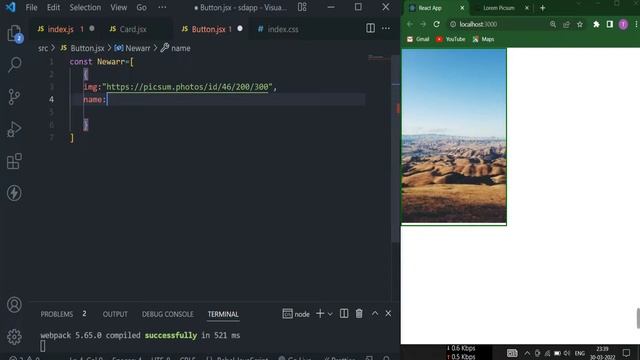This screenshot has height=360, width=640.
Task: Open Gmail bookmark
Action: (418, 39)
